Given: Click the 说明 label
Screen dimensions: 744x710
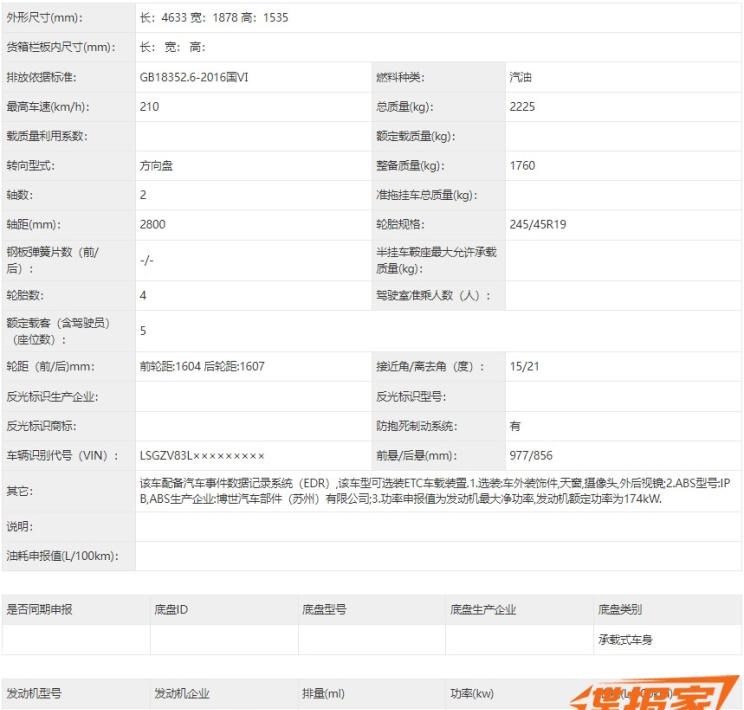Looking at the screenshot, I should tap(19, 526).
